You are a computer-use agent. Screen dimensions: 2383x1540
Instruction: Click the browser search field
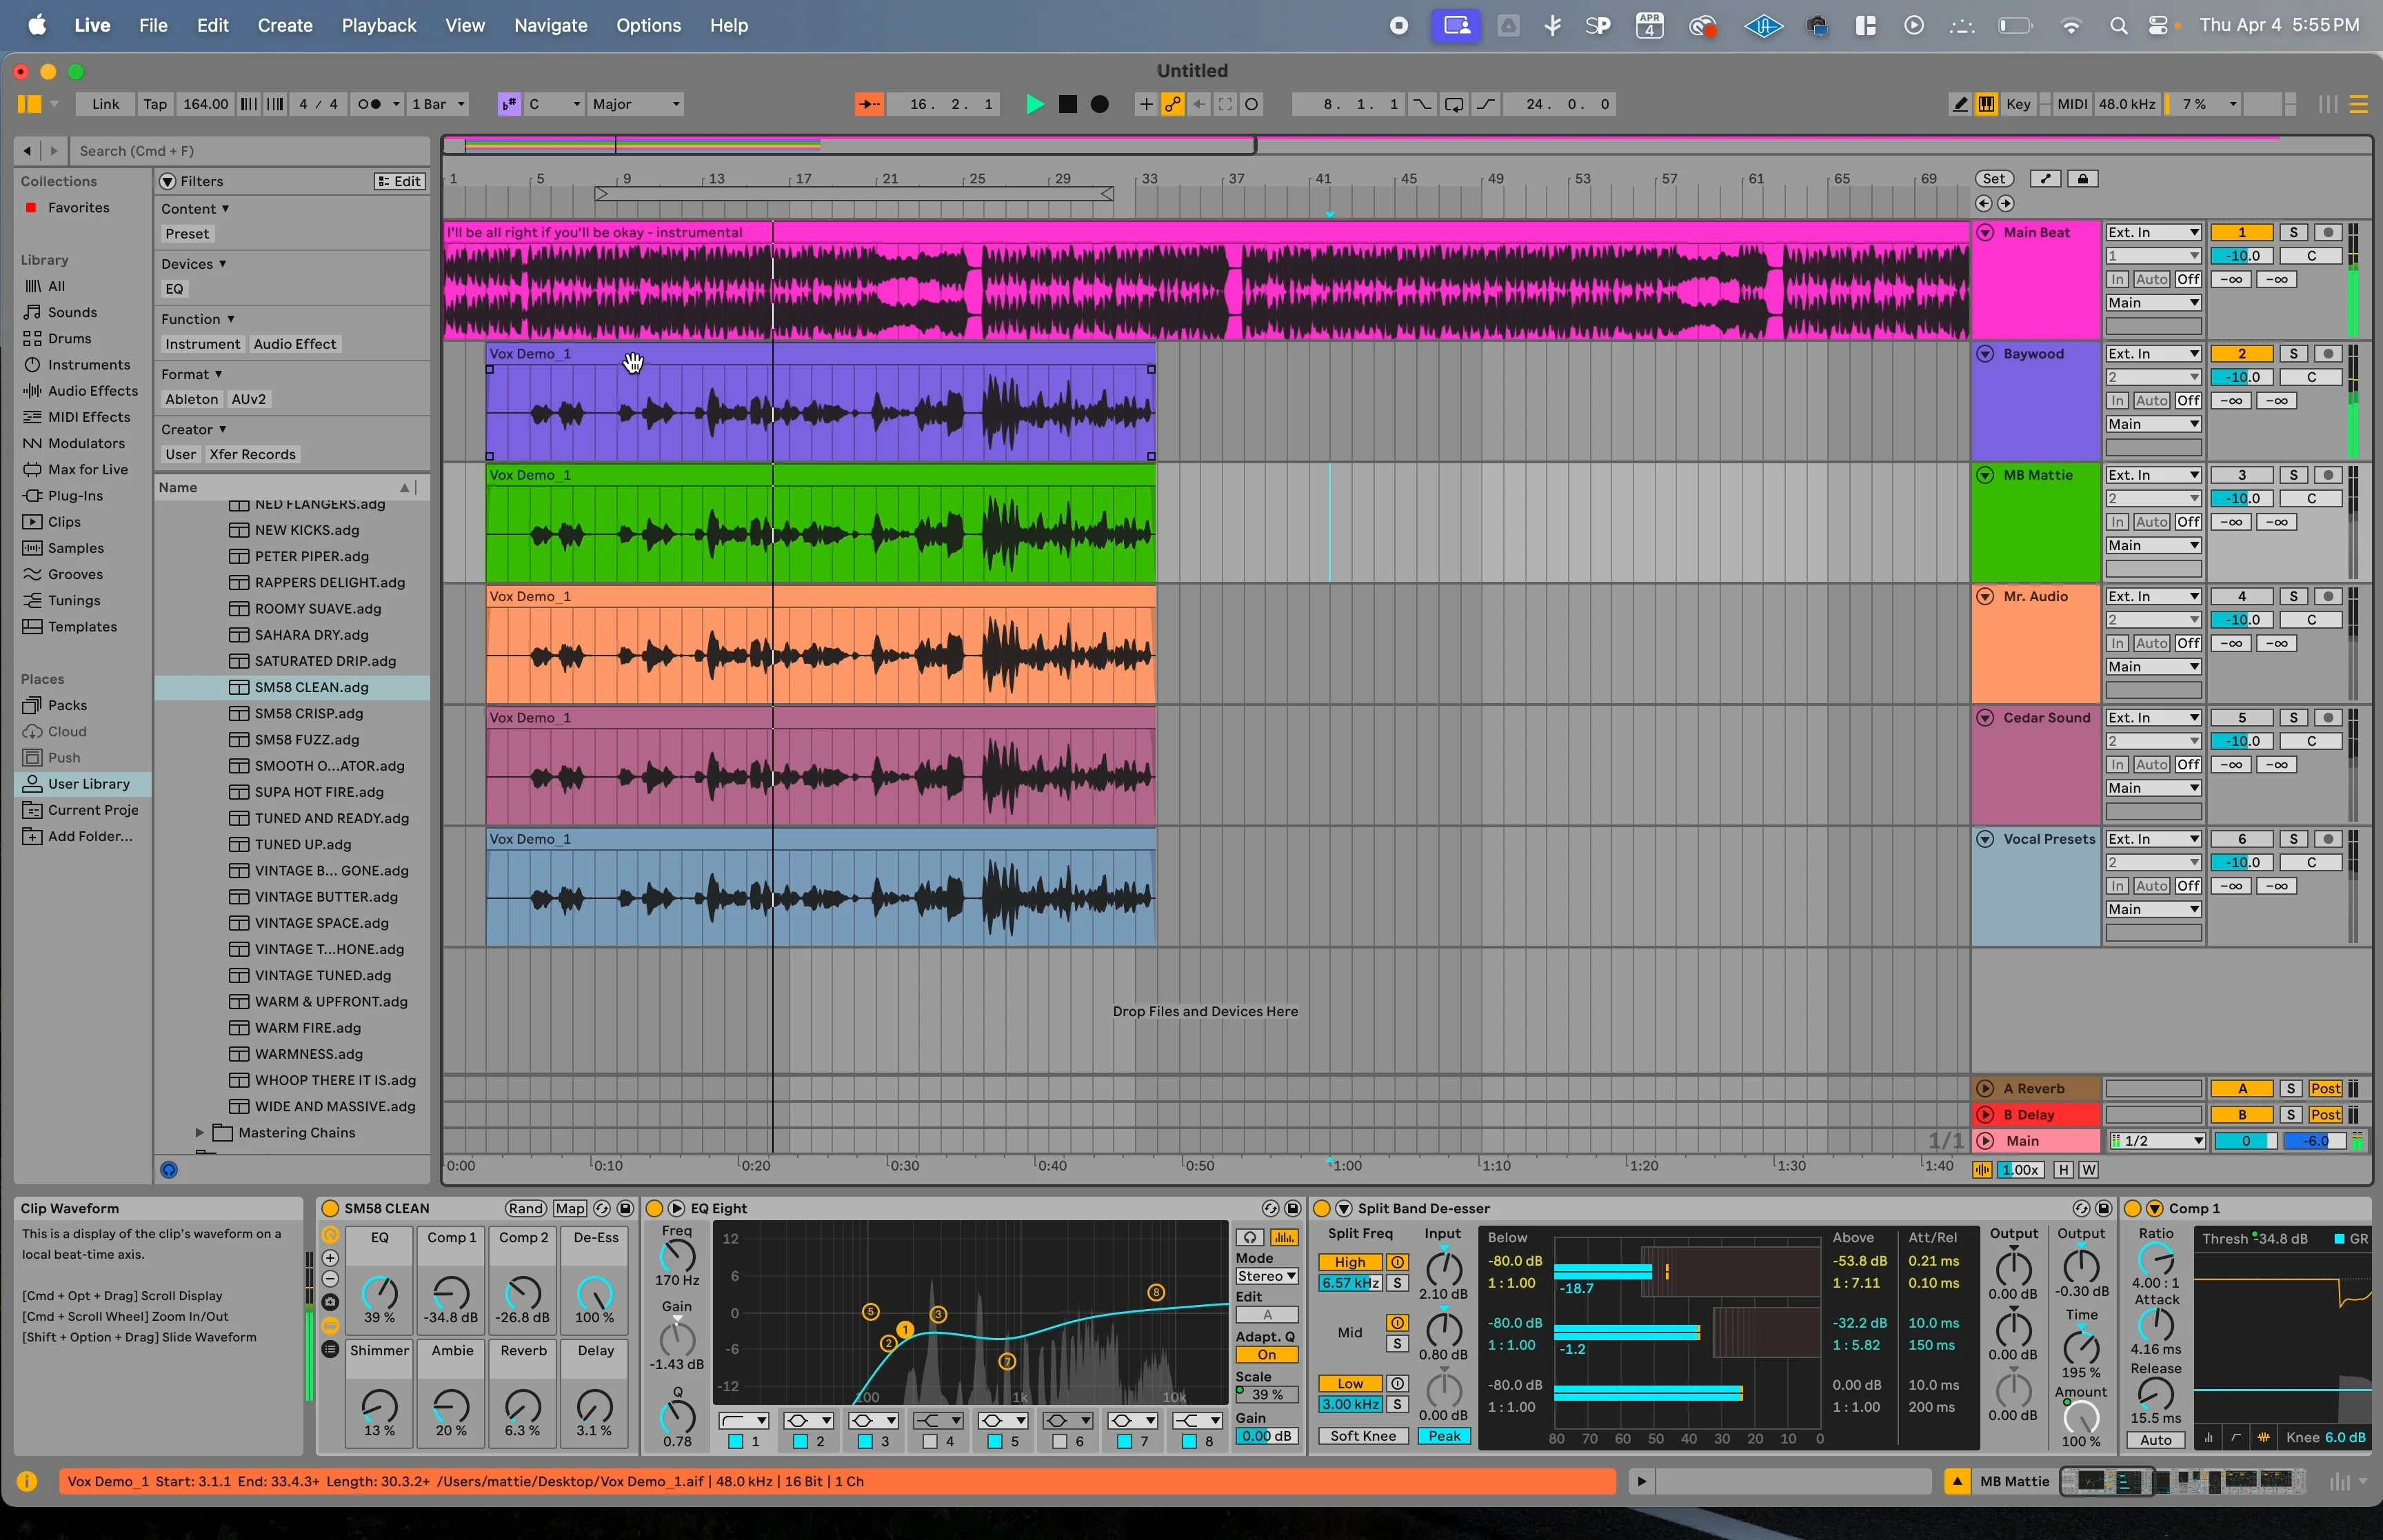pos(250,151)
